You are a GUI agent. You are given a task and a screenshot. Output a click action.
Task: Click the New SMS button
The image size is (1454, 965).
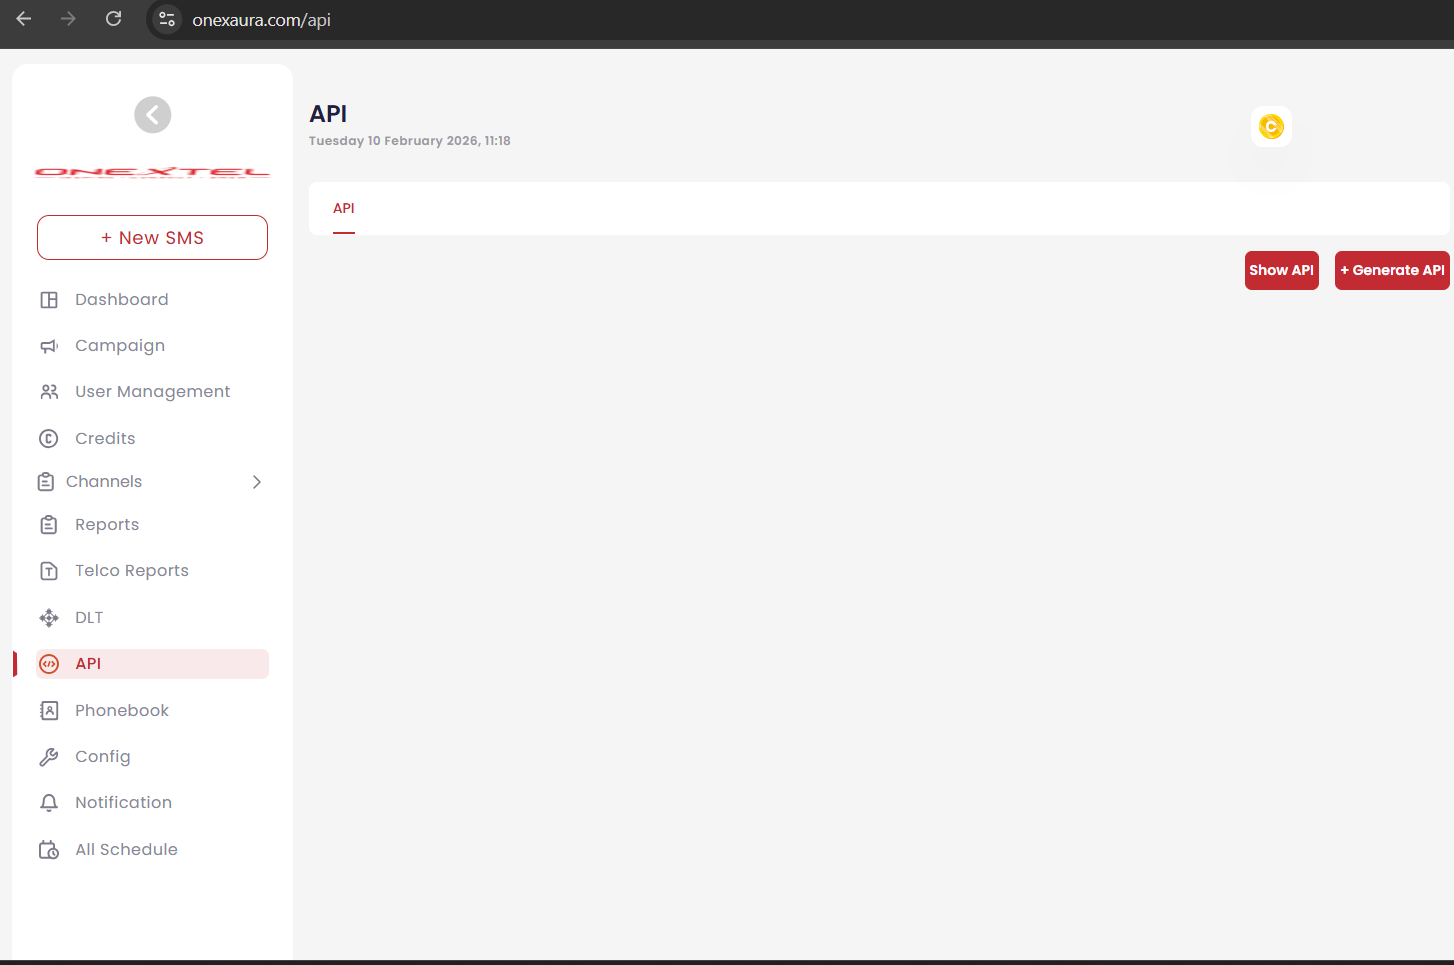[152, 238]
